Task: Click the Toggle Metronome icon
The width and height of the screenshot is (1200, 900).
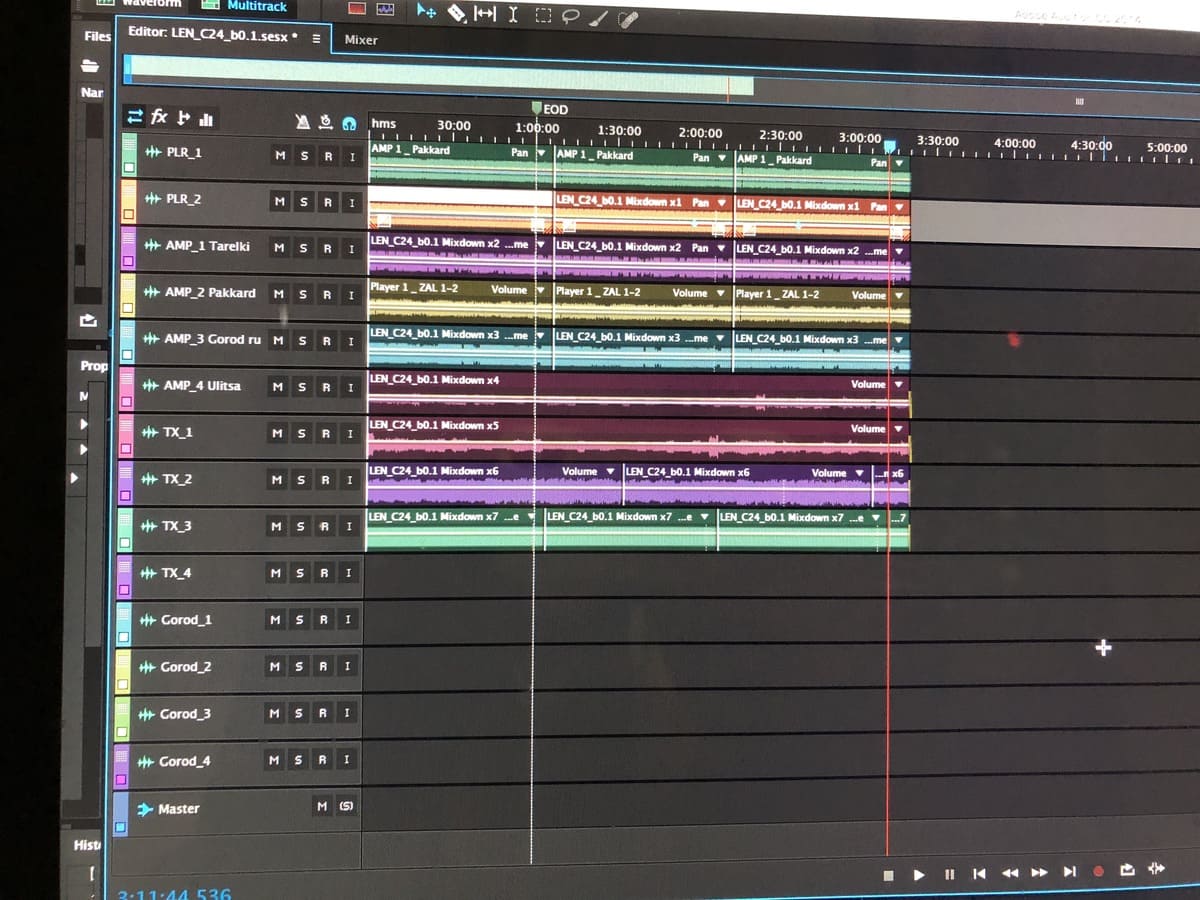Action: [300, 121]
